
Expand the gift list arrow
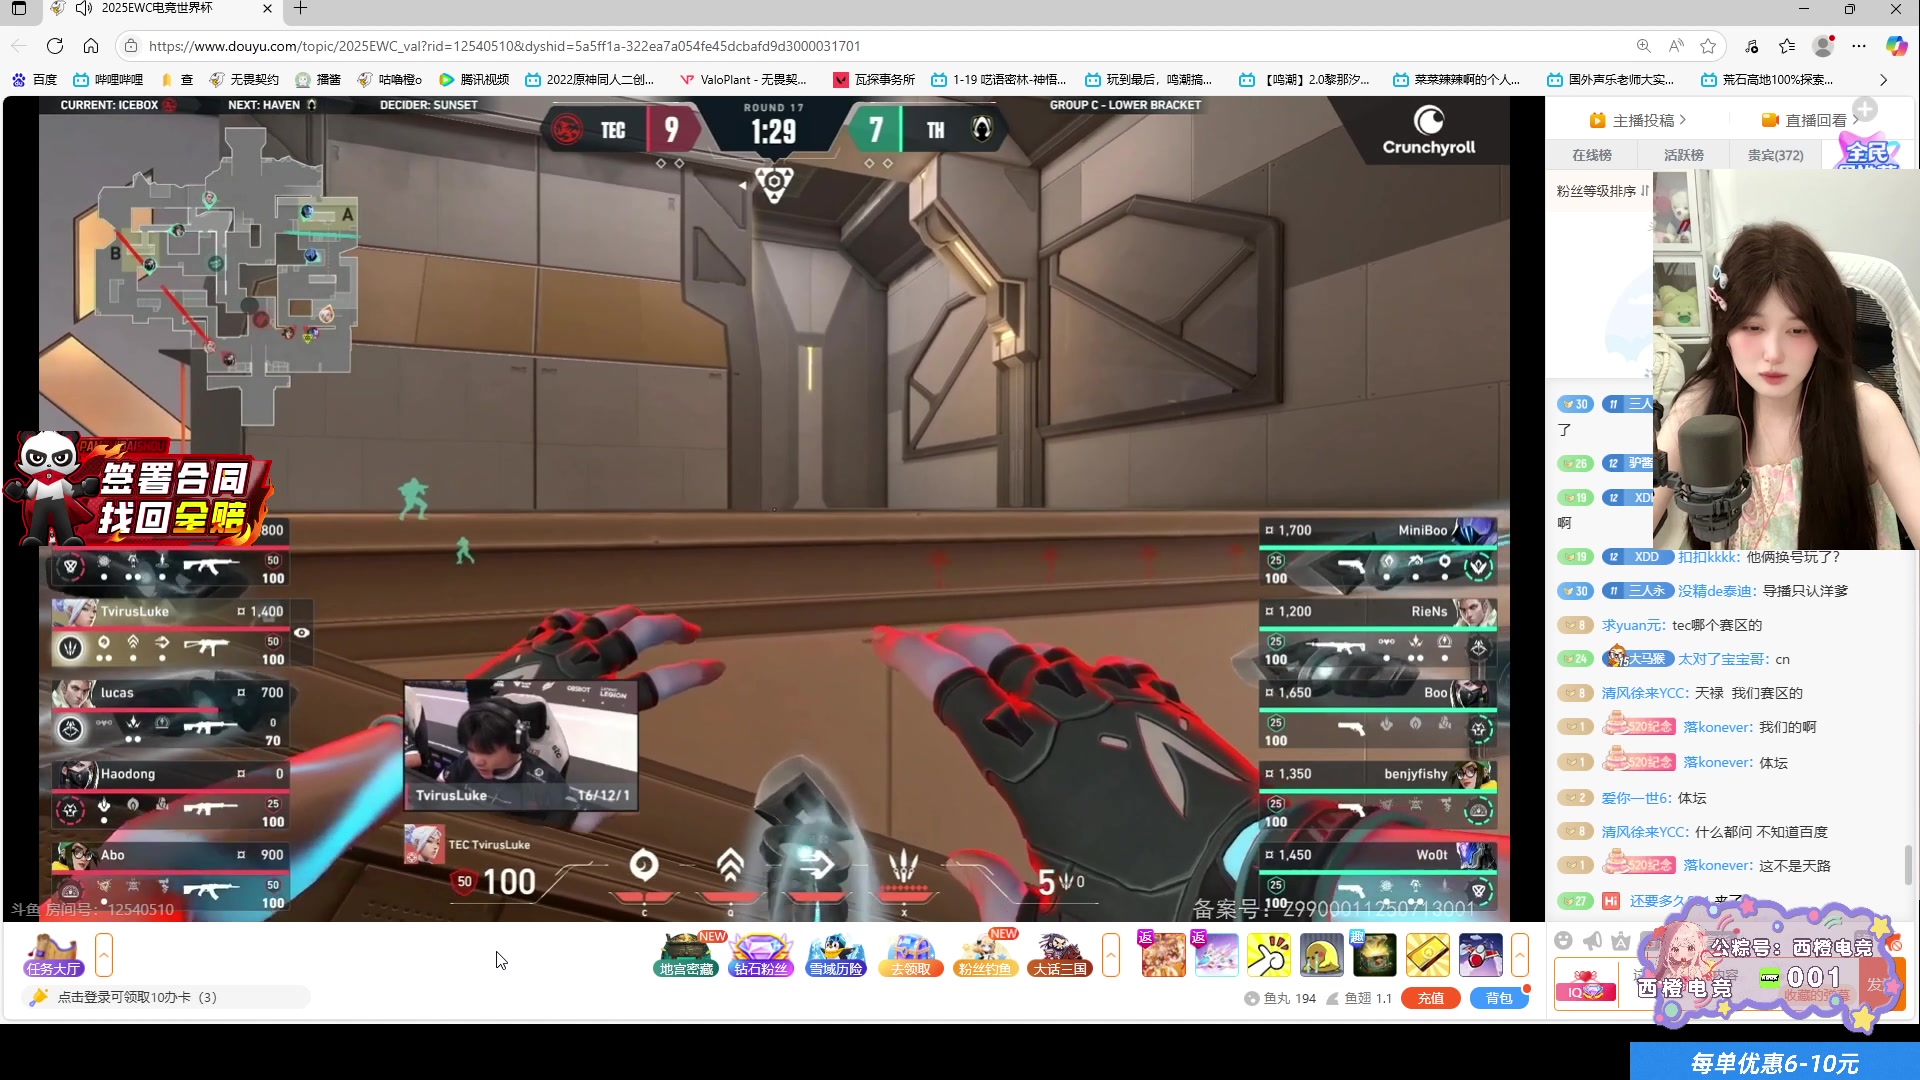tap(1520, 955)
